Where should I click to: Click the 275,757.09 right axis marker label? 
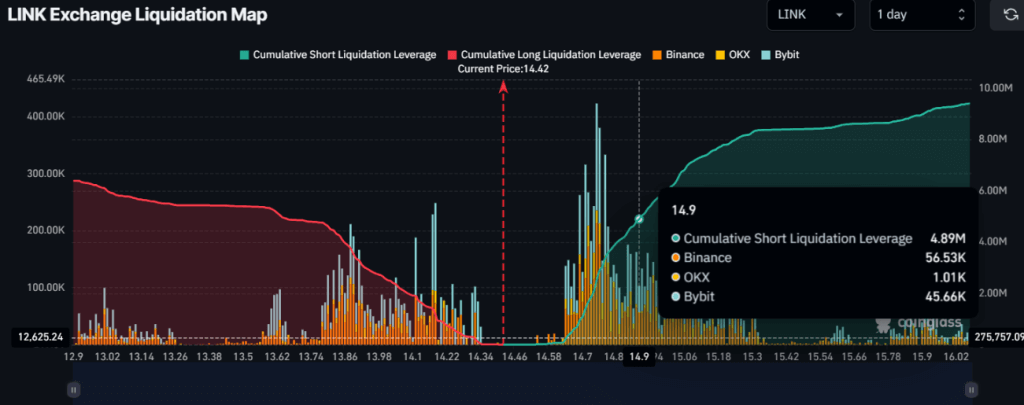[997, 337]
